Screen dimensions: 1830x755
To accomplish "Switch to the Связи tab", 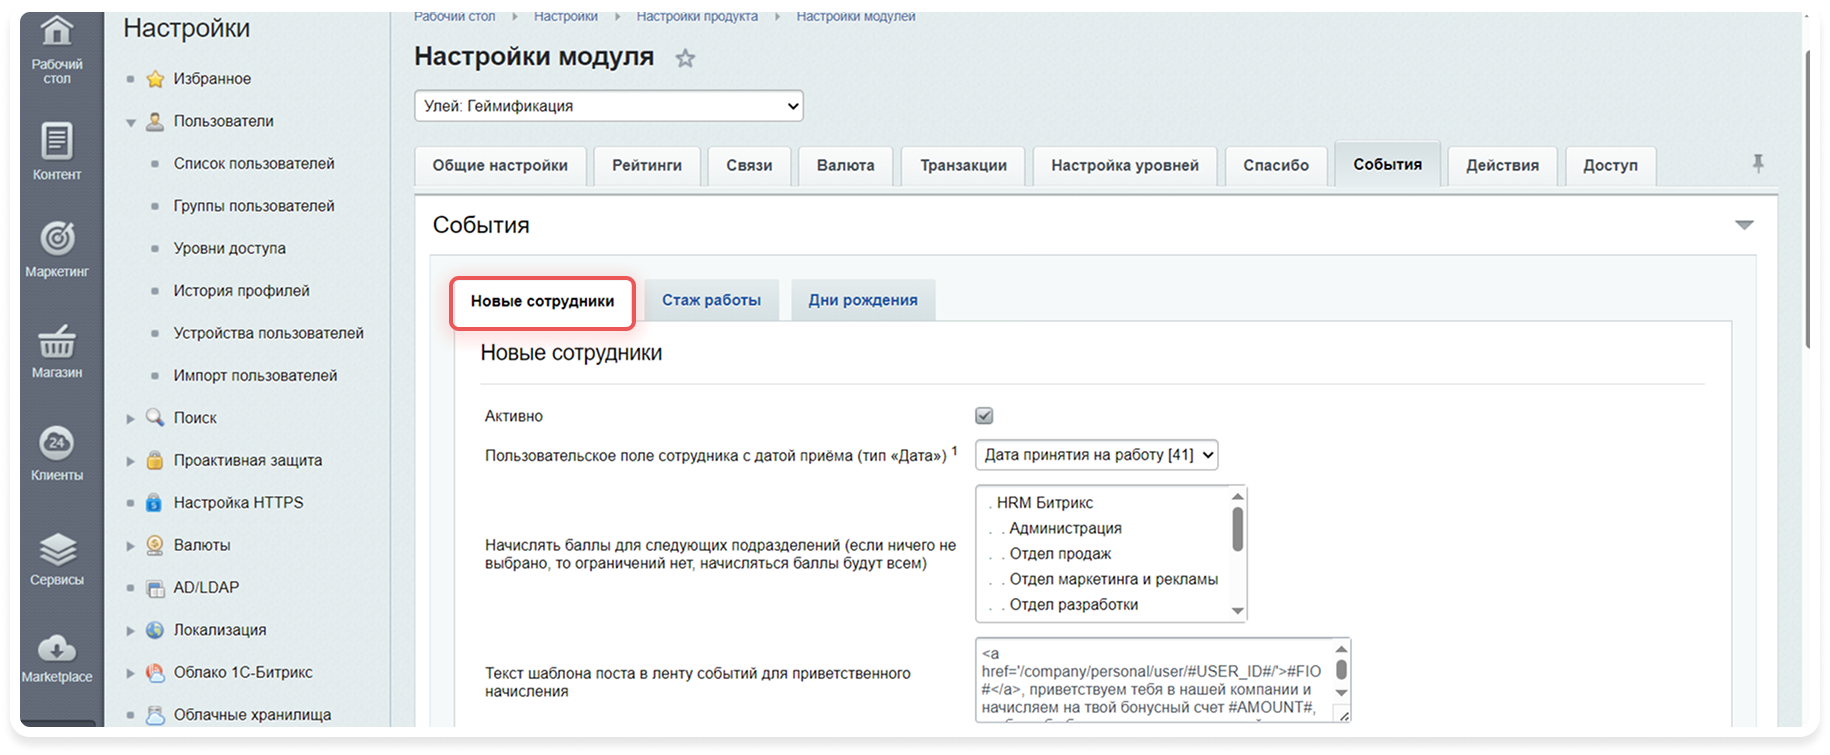I will 749,166.
